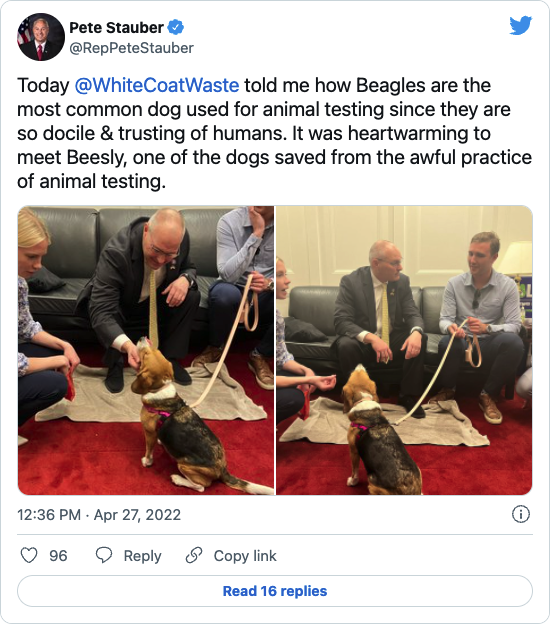Image resolution: width=550 pixels, height=624 pixels.
Task: Open the right photo of beagle sitting
Action: coord(404,350)
